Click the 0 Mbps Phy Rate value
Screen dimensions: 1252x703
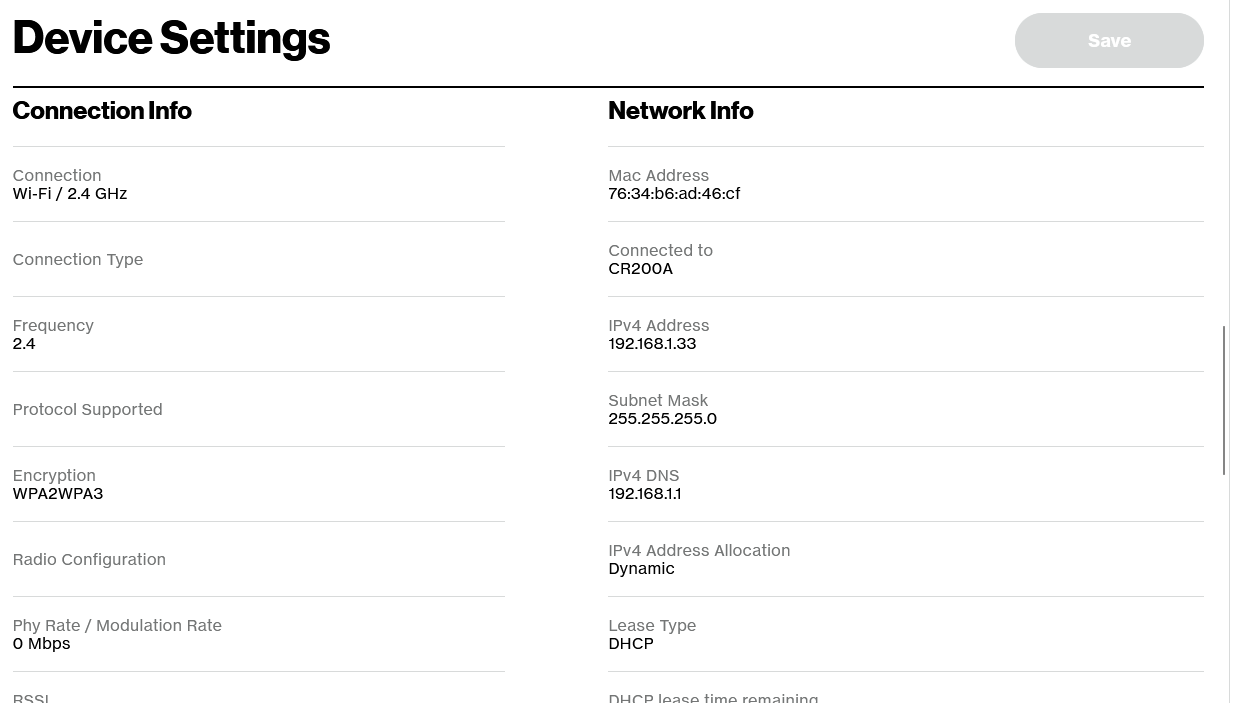[41, 644]
